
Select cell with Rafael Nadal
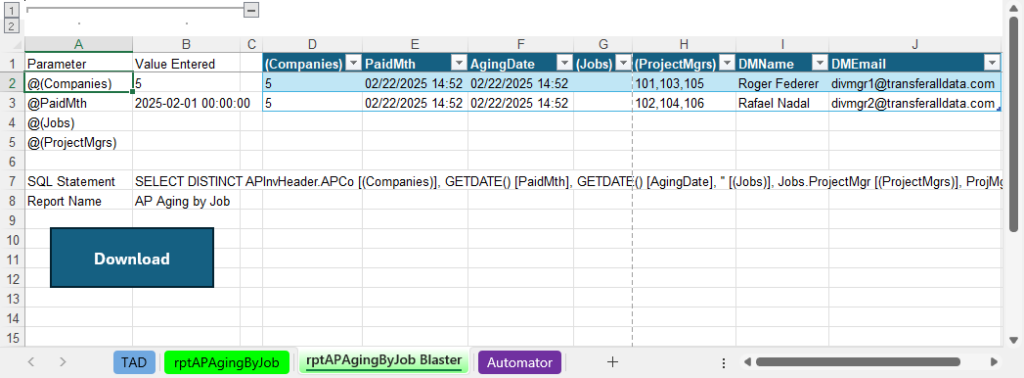coord(782,103)
